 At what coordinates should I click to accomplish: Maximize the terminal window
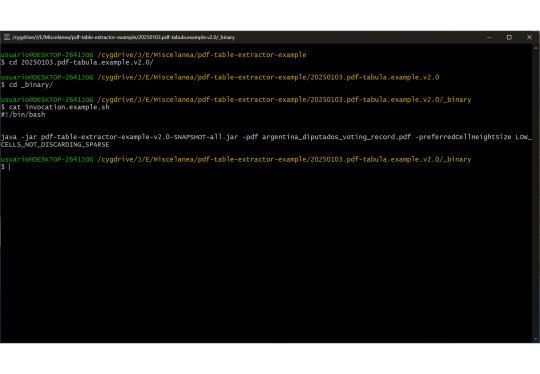point(509,37)
